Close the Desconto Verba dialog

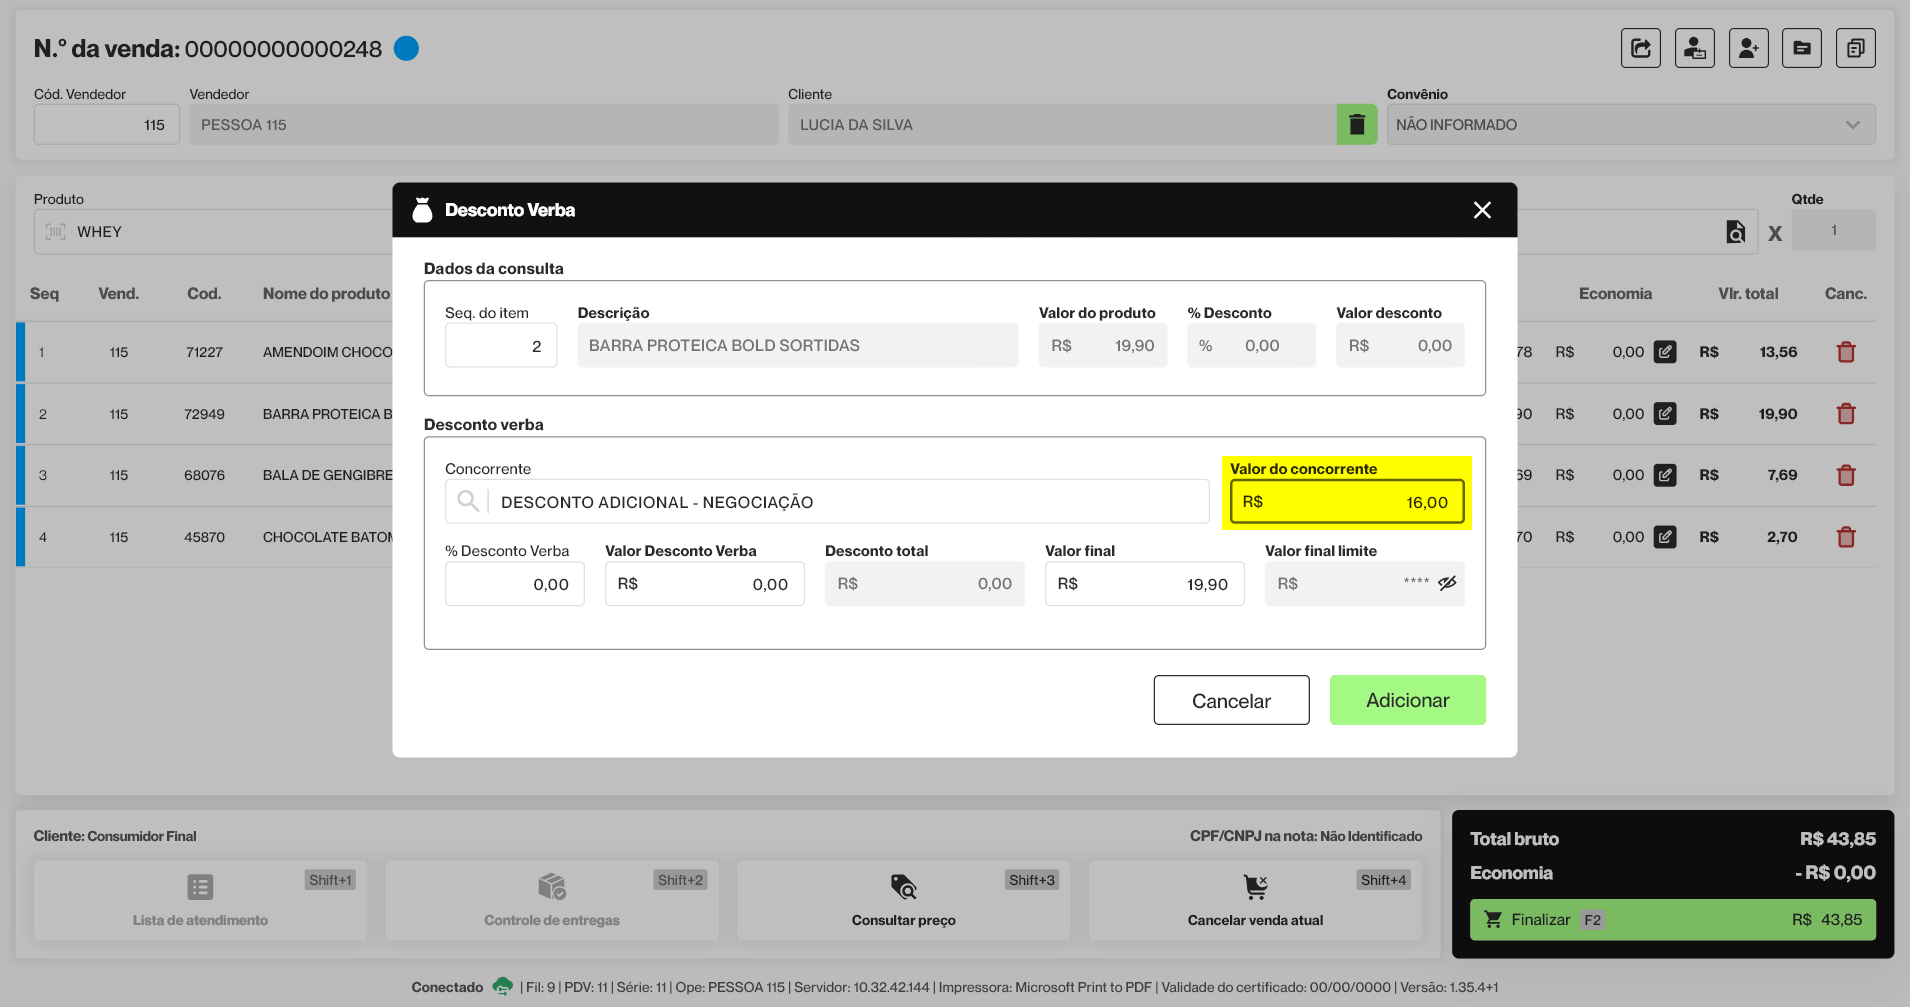tap(1482, 210)
